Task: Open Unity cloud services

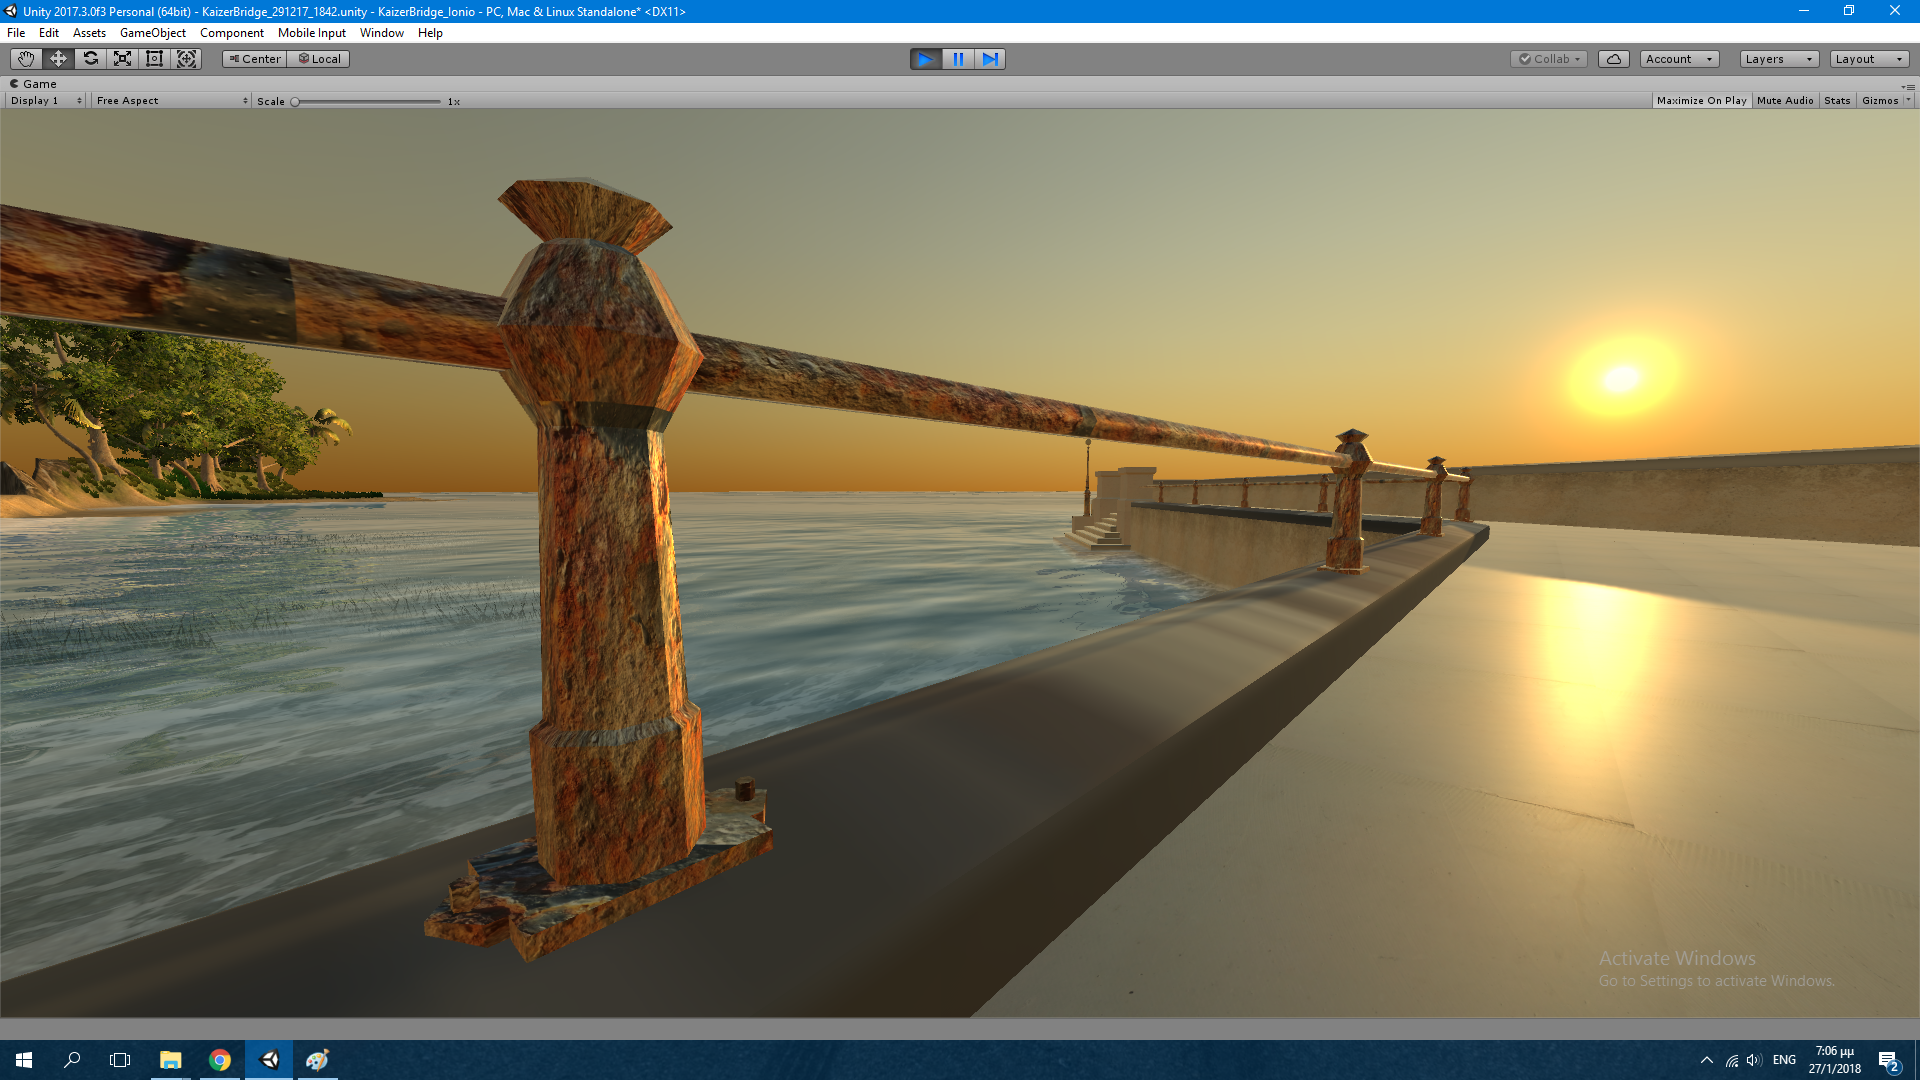Action: coord(1613,59)
